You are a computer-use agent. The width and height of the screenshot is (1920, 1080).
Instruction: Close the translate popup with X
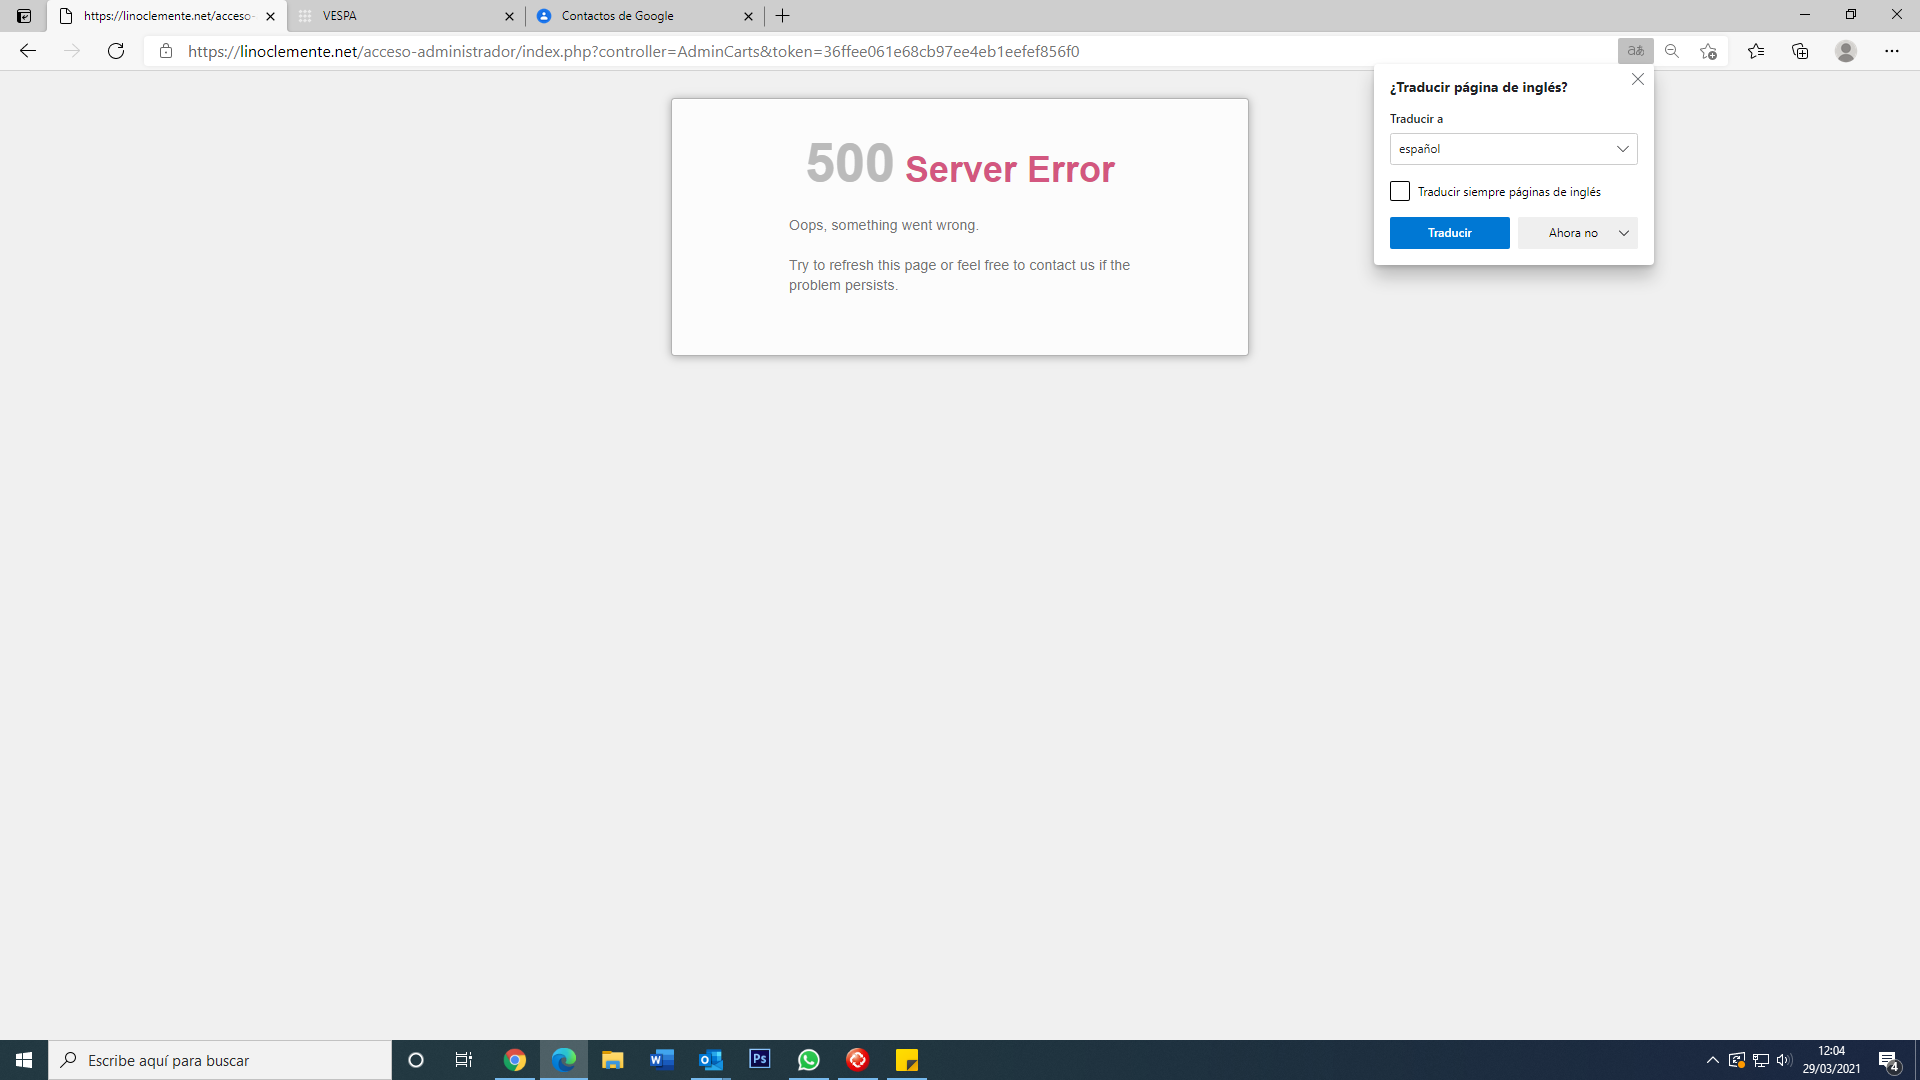point(1638,79)
